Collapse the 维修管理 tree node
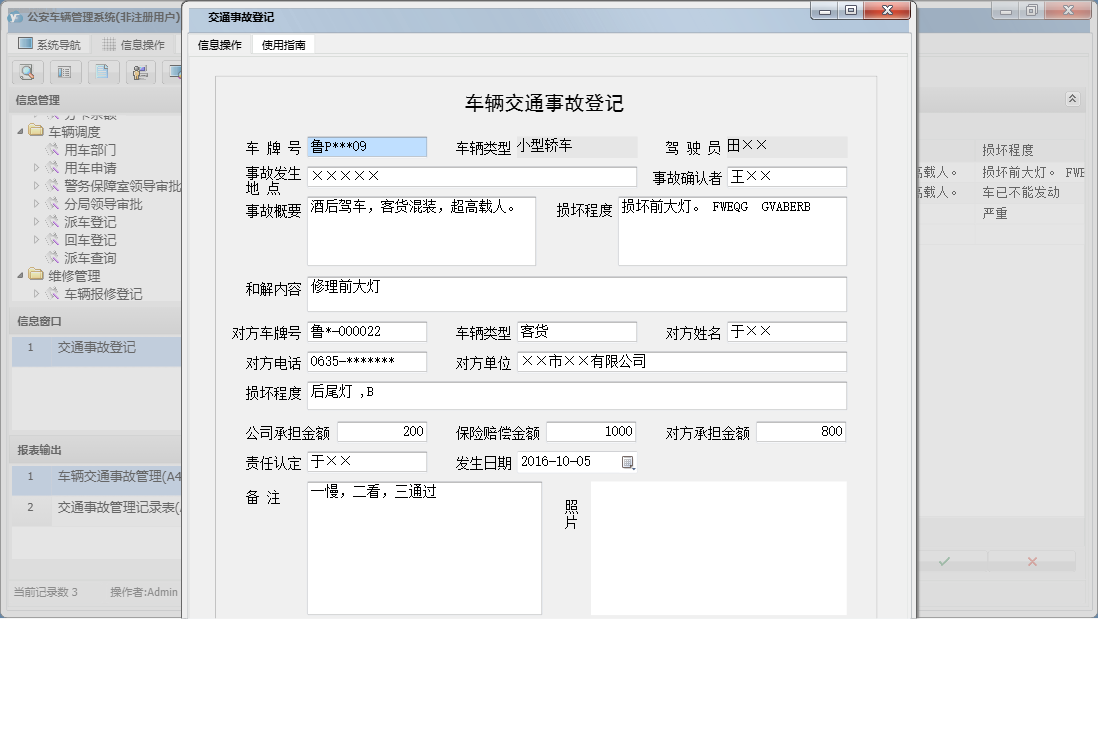The image size is (1098, 745). click(x=20, y=276)
